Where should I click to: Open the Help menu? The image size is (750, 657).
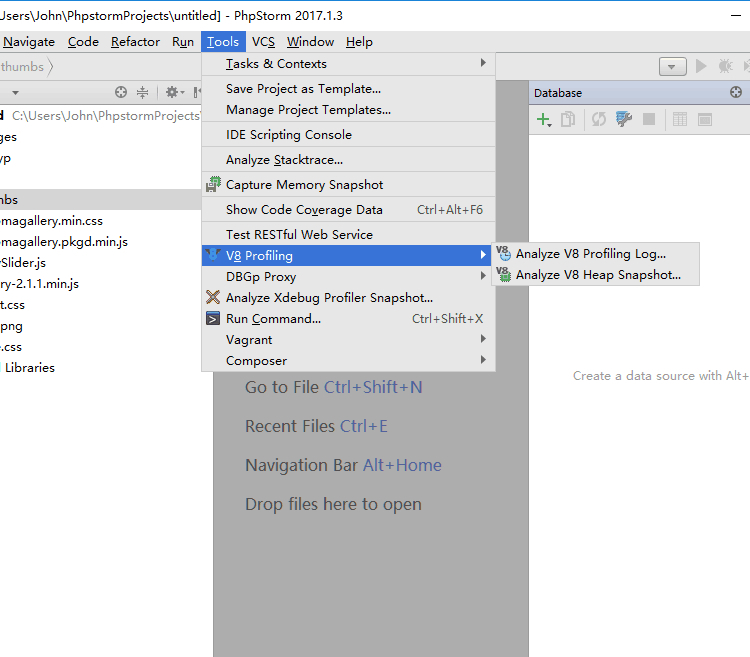tap(359, 42)
